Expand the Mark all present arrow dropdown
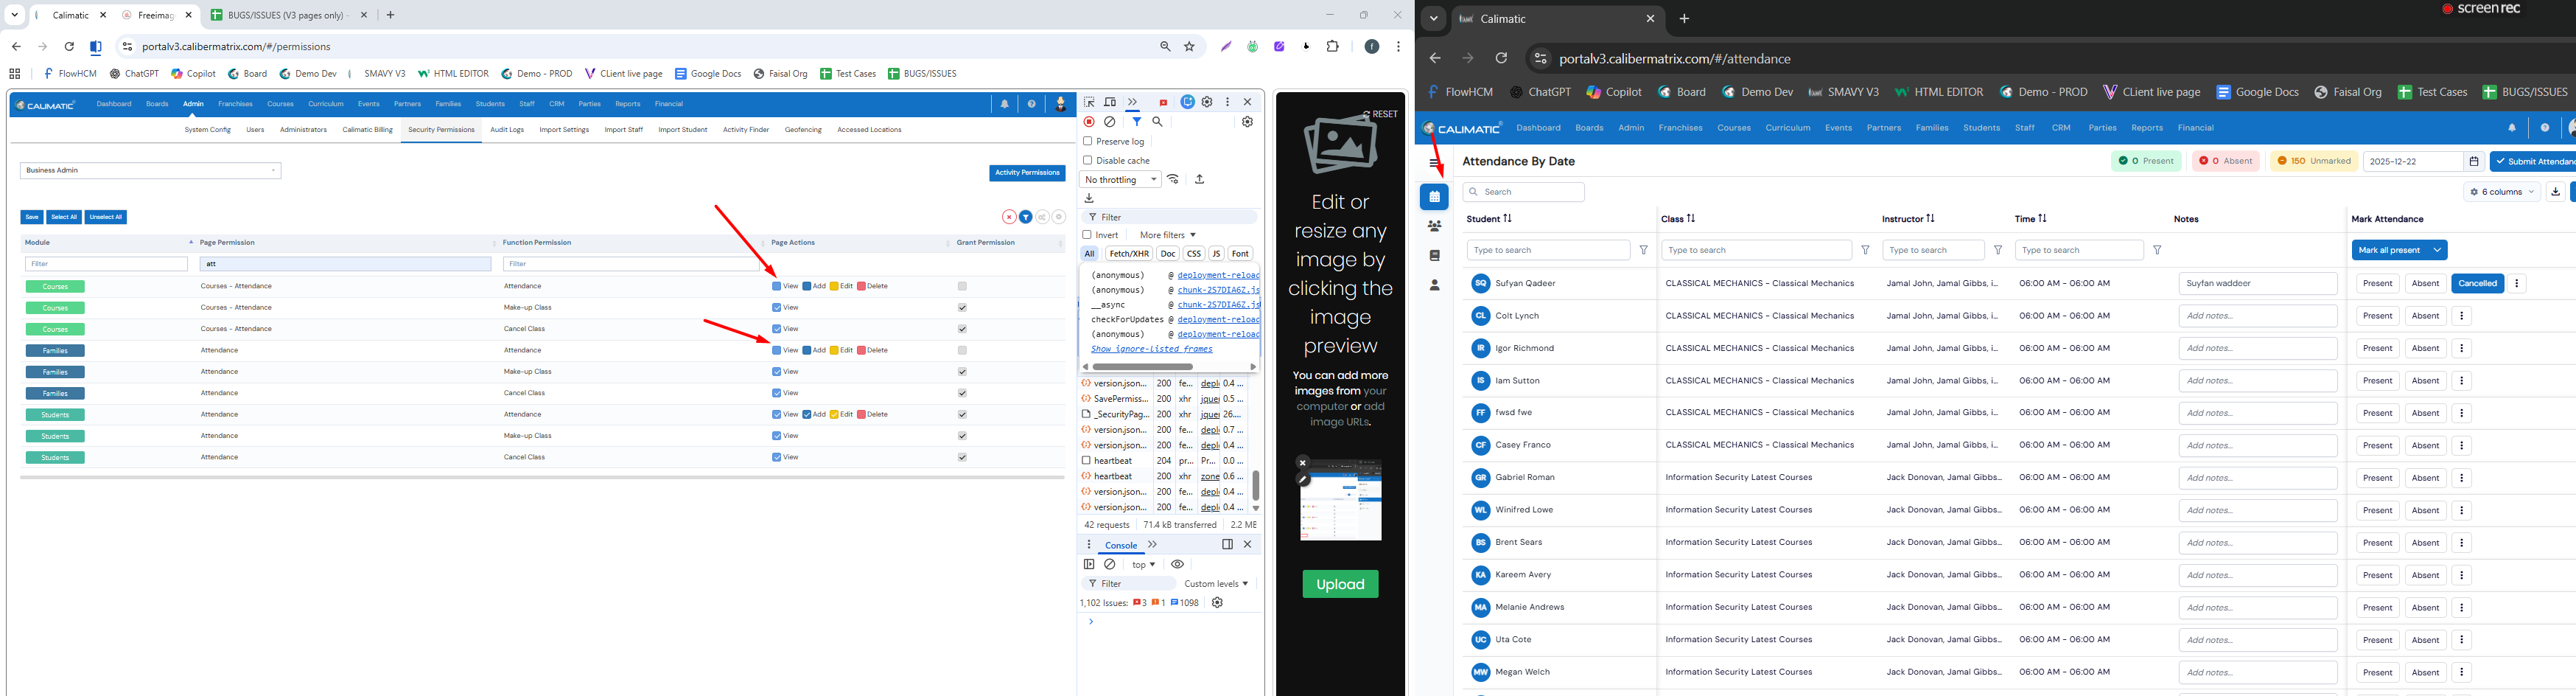Viewport: 2576px width, 696px height. pos(2437,250)
